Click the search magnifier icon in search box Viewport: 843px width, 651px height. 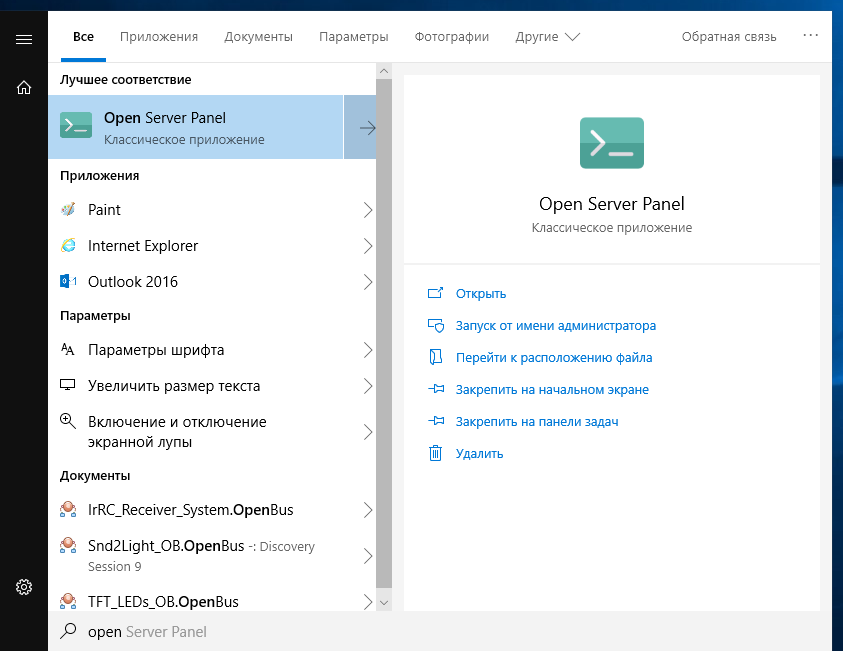(68, 631)
